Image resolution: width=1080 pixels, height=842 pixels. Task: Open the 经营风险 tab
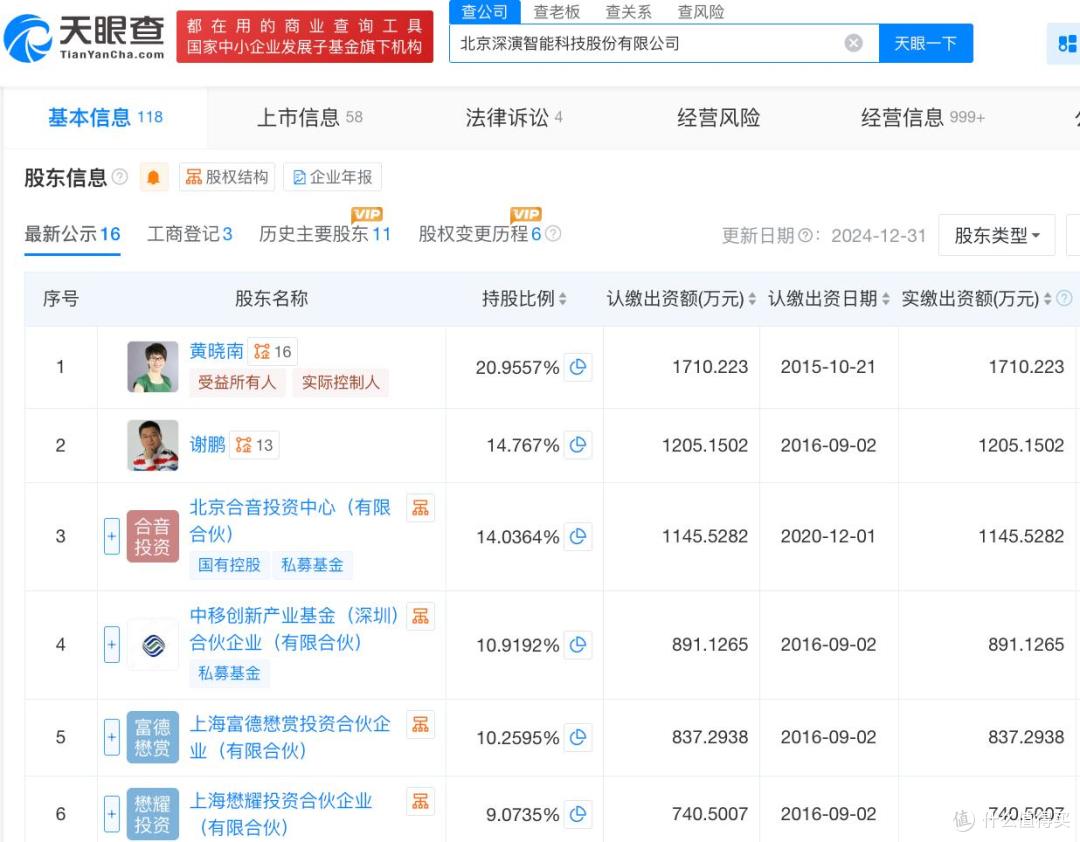click(718, 118)
